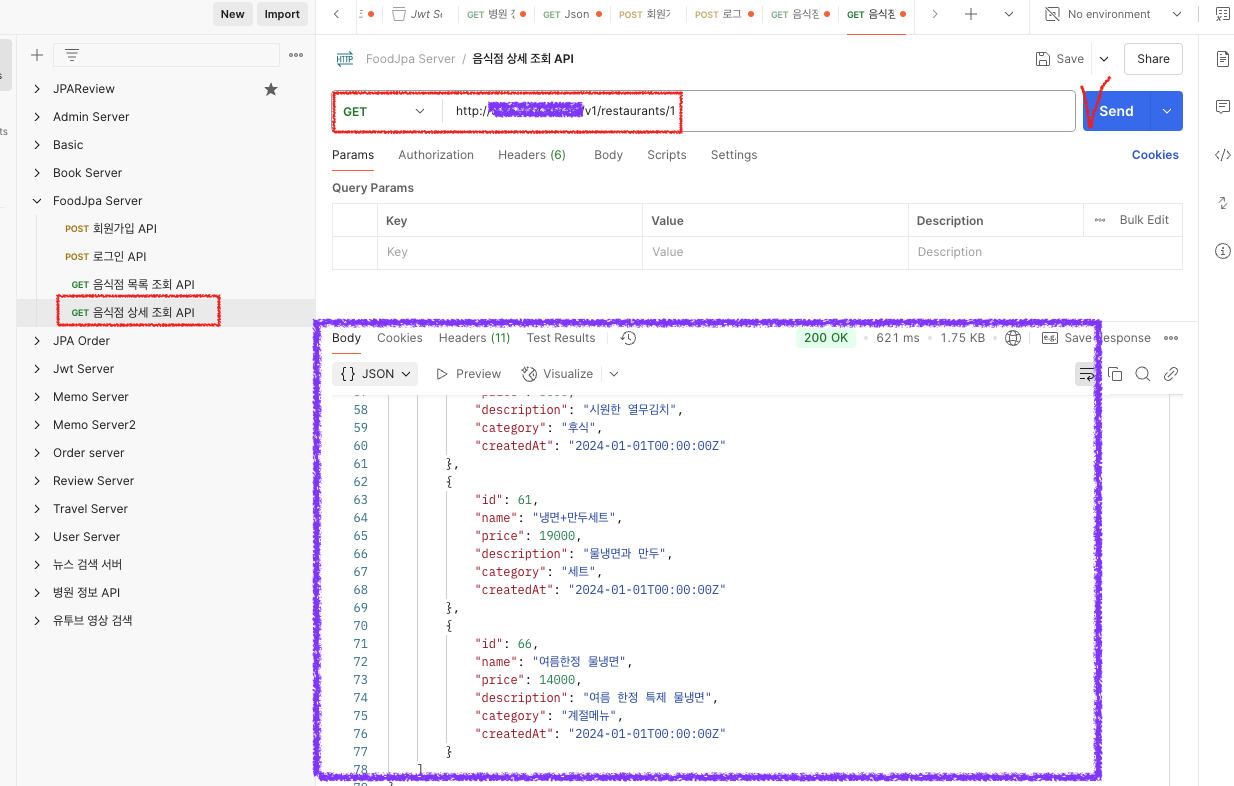
Task: Open the sidebar three-dot options menu
Action: pos(296,55)
